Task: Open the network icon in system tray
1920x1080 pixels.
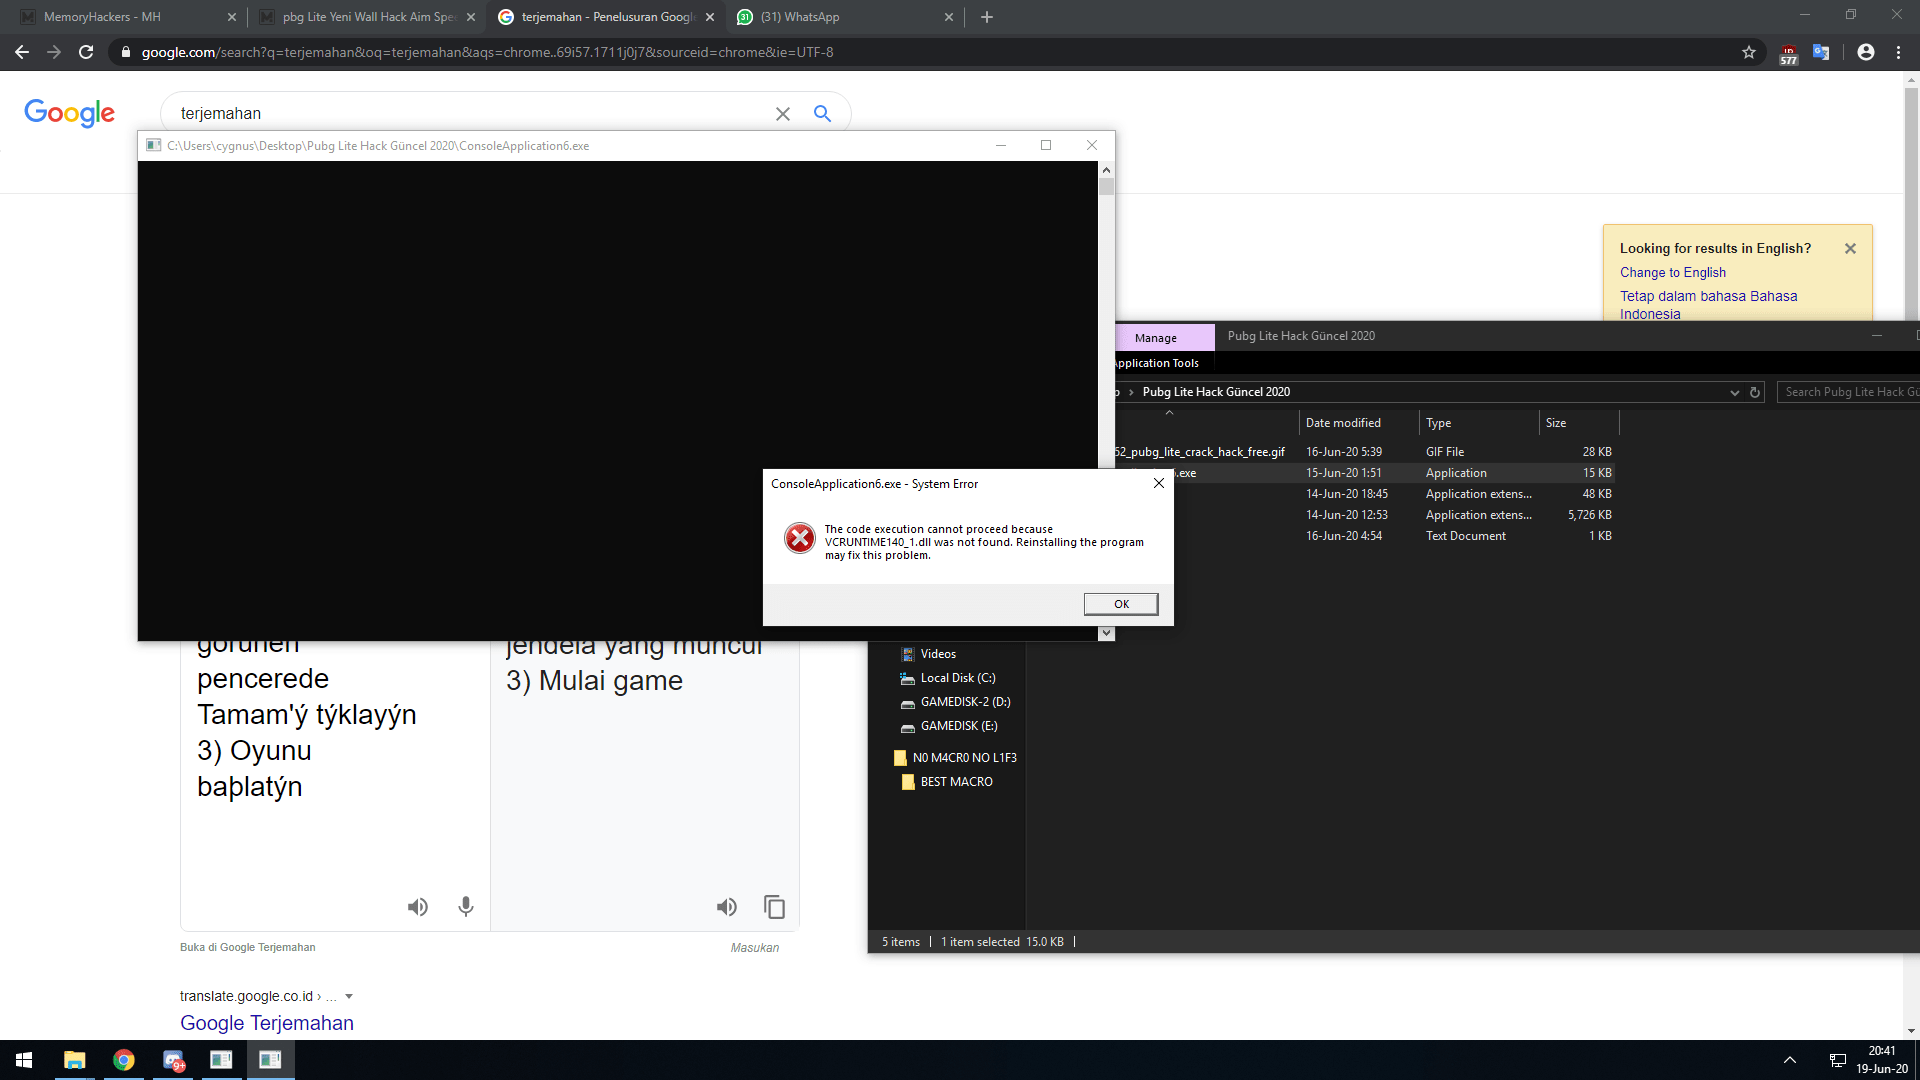Action: point(1837,1060)
